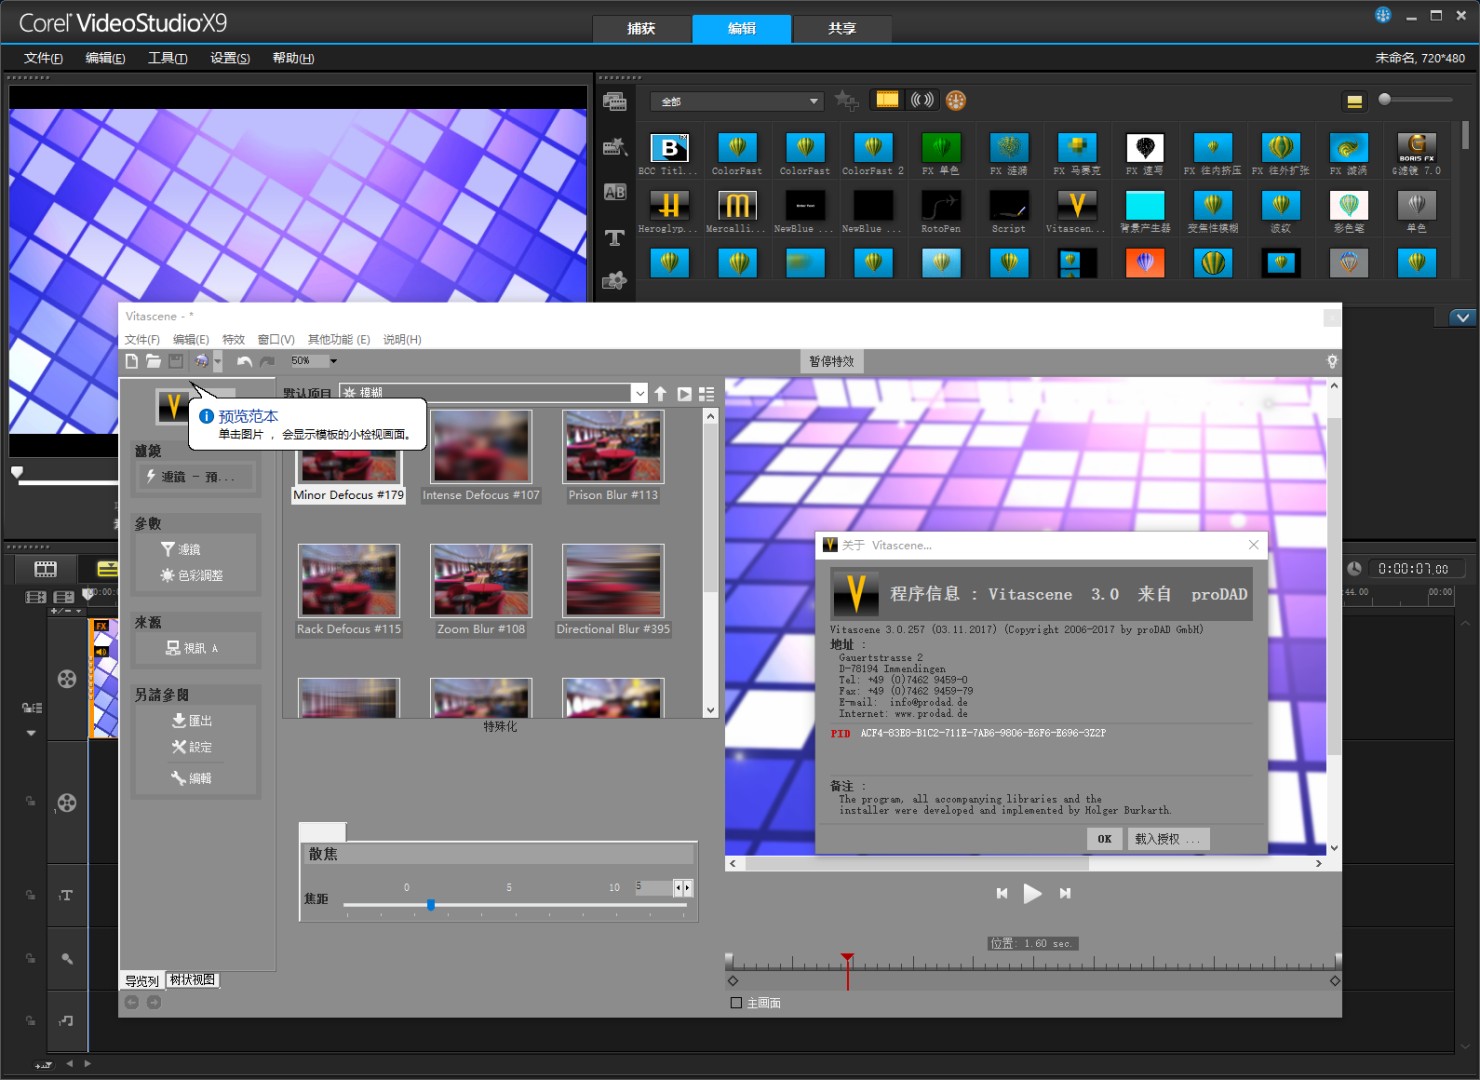1480x1080 pixels.
Task: Show video filters with filmstrip toggle
Action: click(x=887, y=99)
